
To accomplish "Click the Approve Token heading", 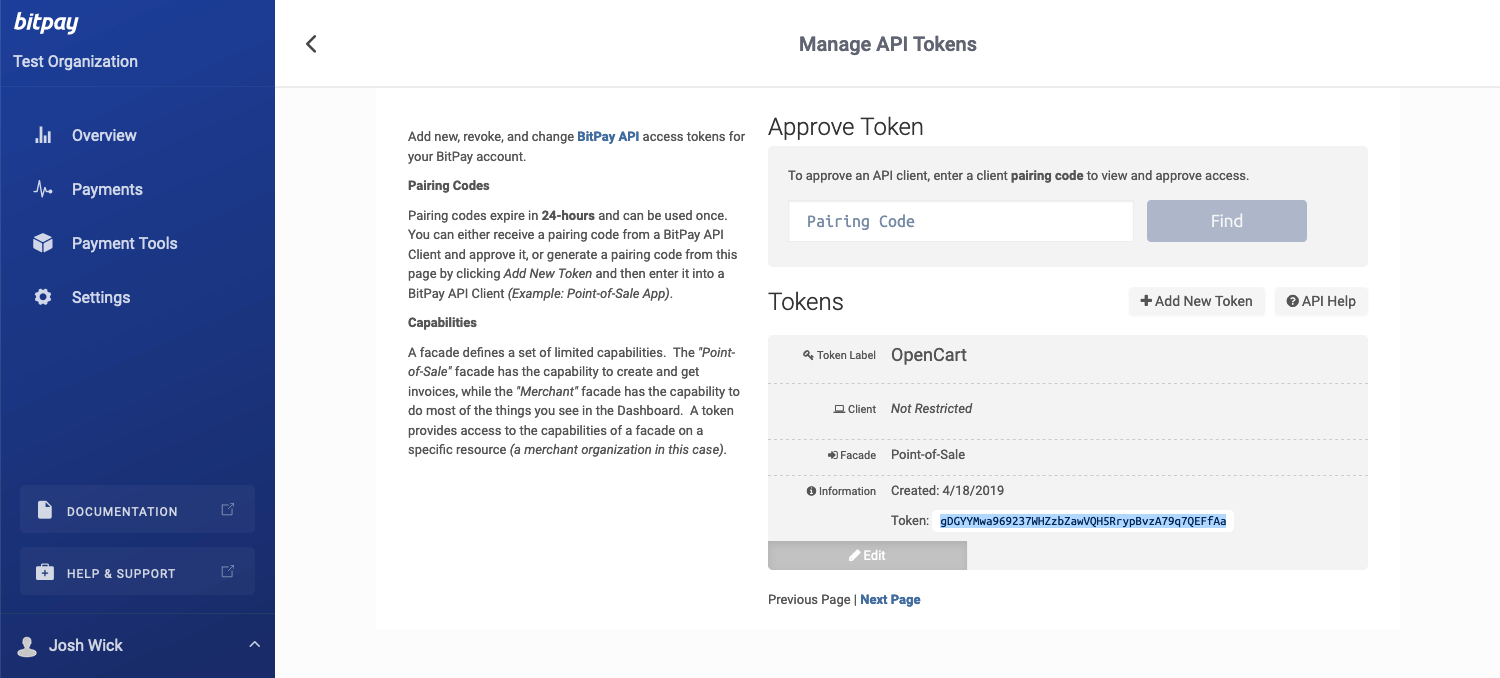I will (x=846, y=127).
